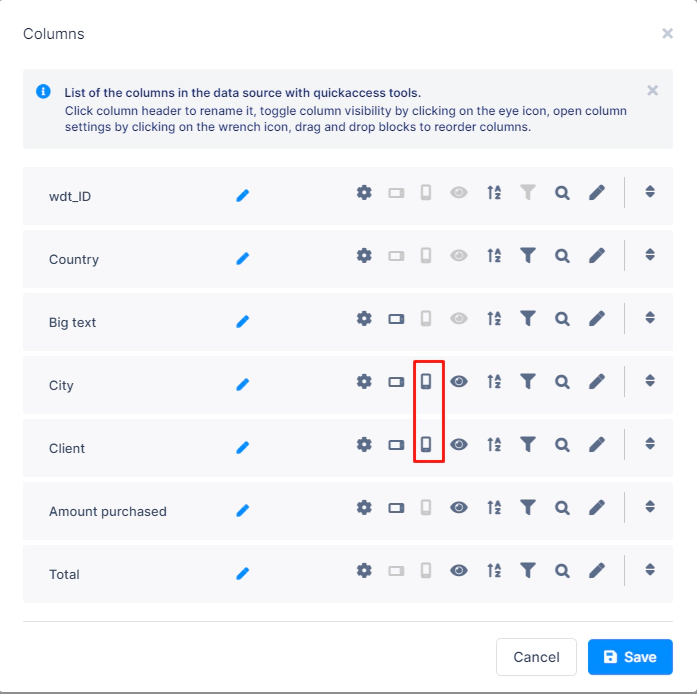Click the Amount purchased column header name

[108, 511]
